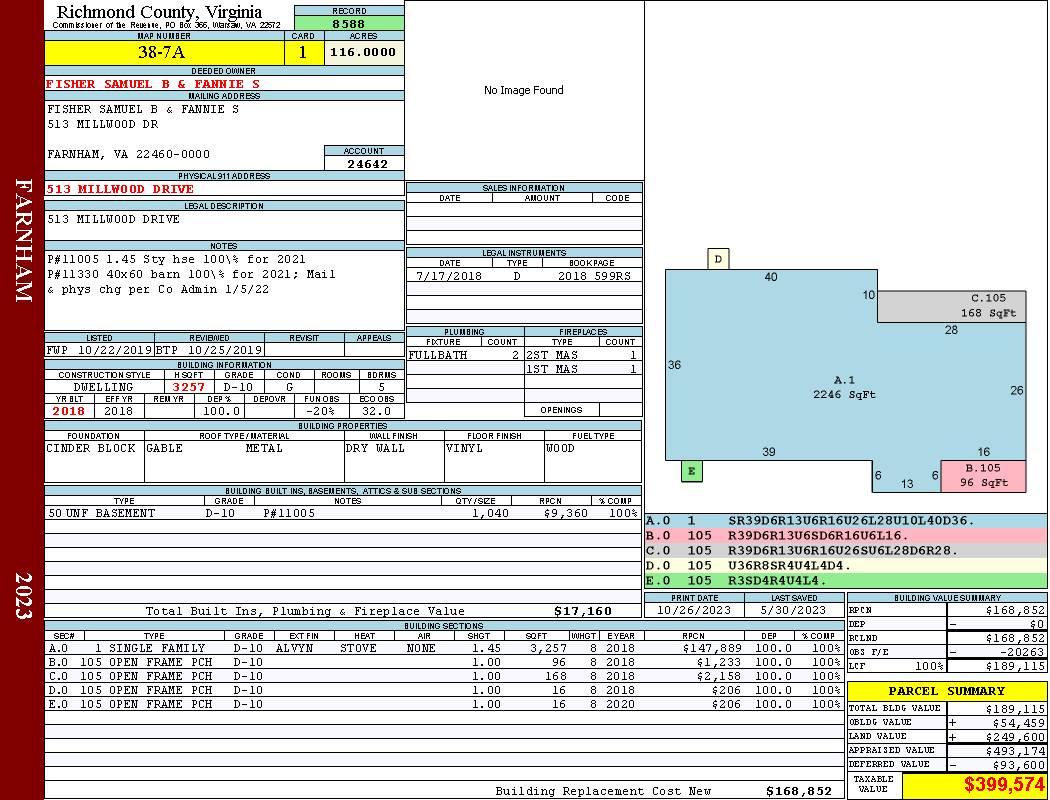Screen dimensions: 1050x800
Task: Click listed date FWP 10/22/2019
Action: click(x=99, y=349)
